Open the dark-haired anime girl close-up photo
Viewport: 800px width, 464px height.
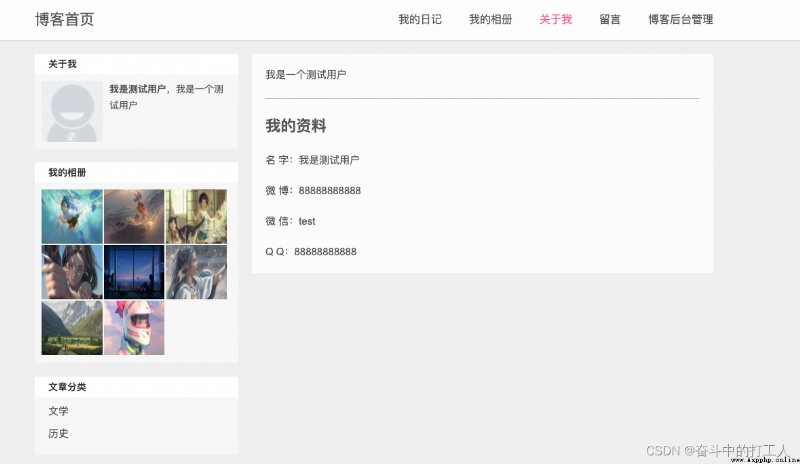[x=72, y=272]
